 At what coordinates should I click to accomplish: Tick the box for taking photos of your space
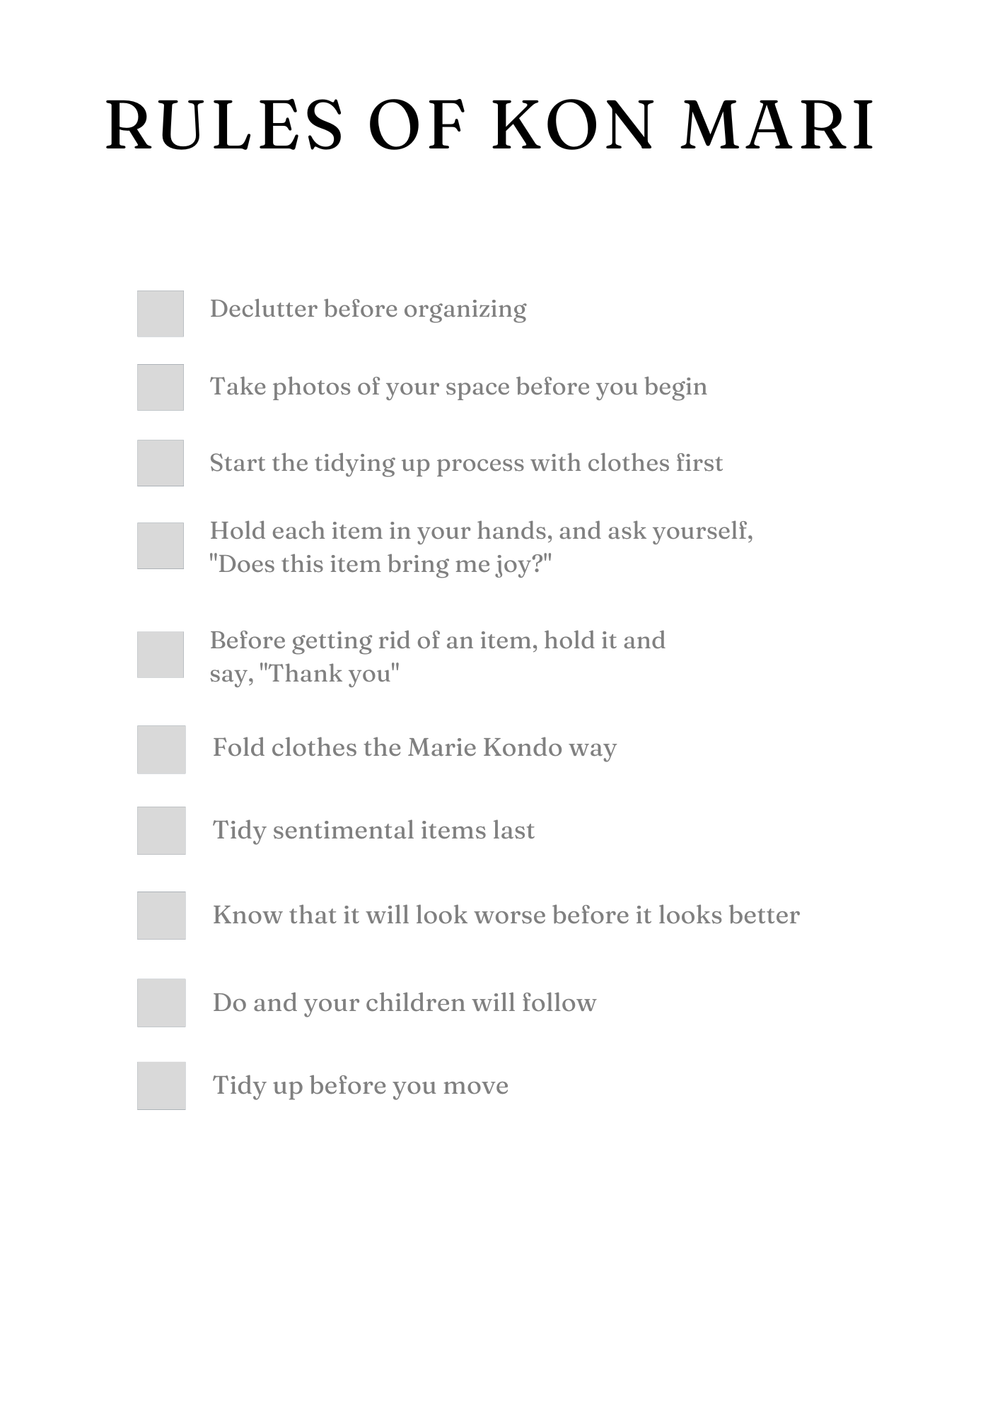coord(160,387)
